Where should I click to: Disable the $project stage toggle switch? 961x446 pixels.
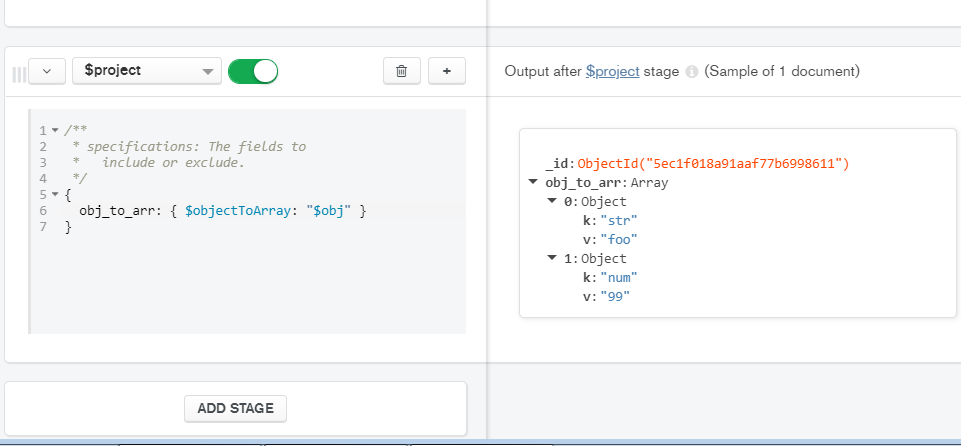(x=253, y=71)
